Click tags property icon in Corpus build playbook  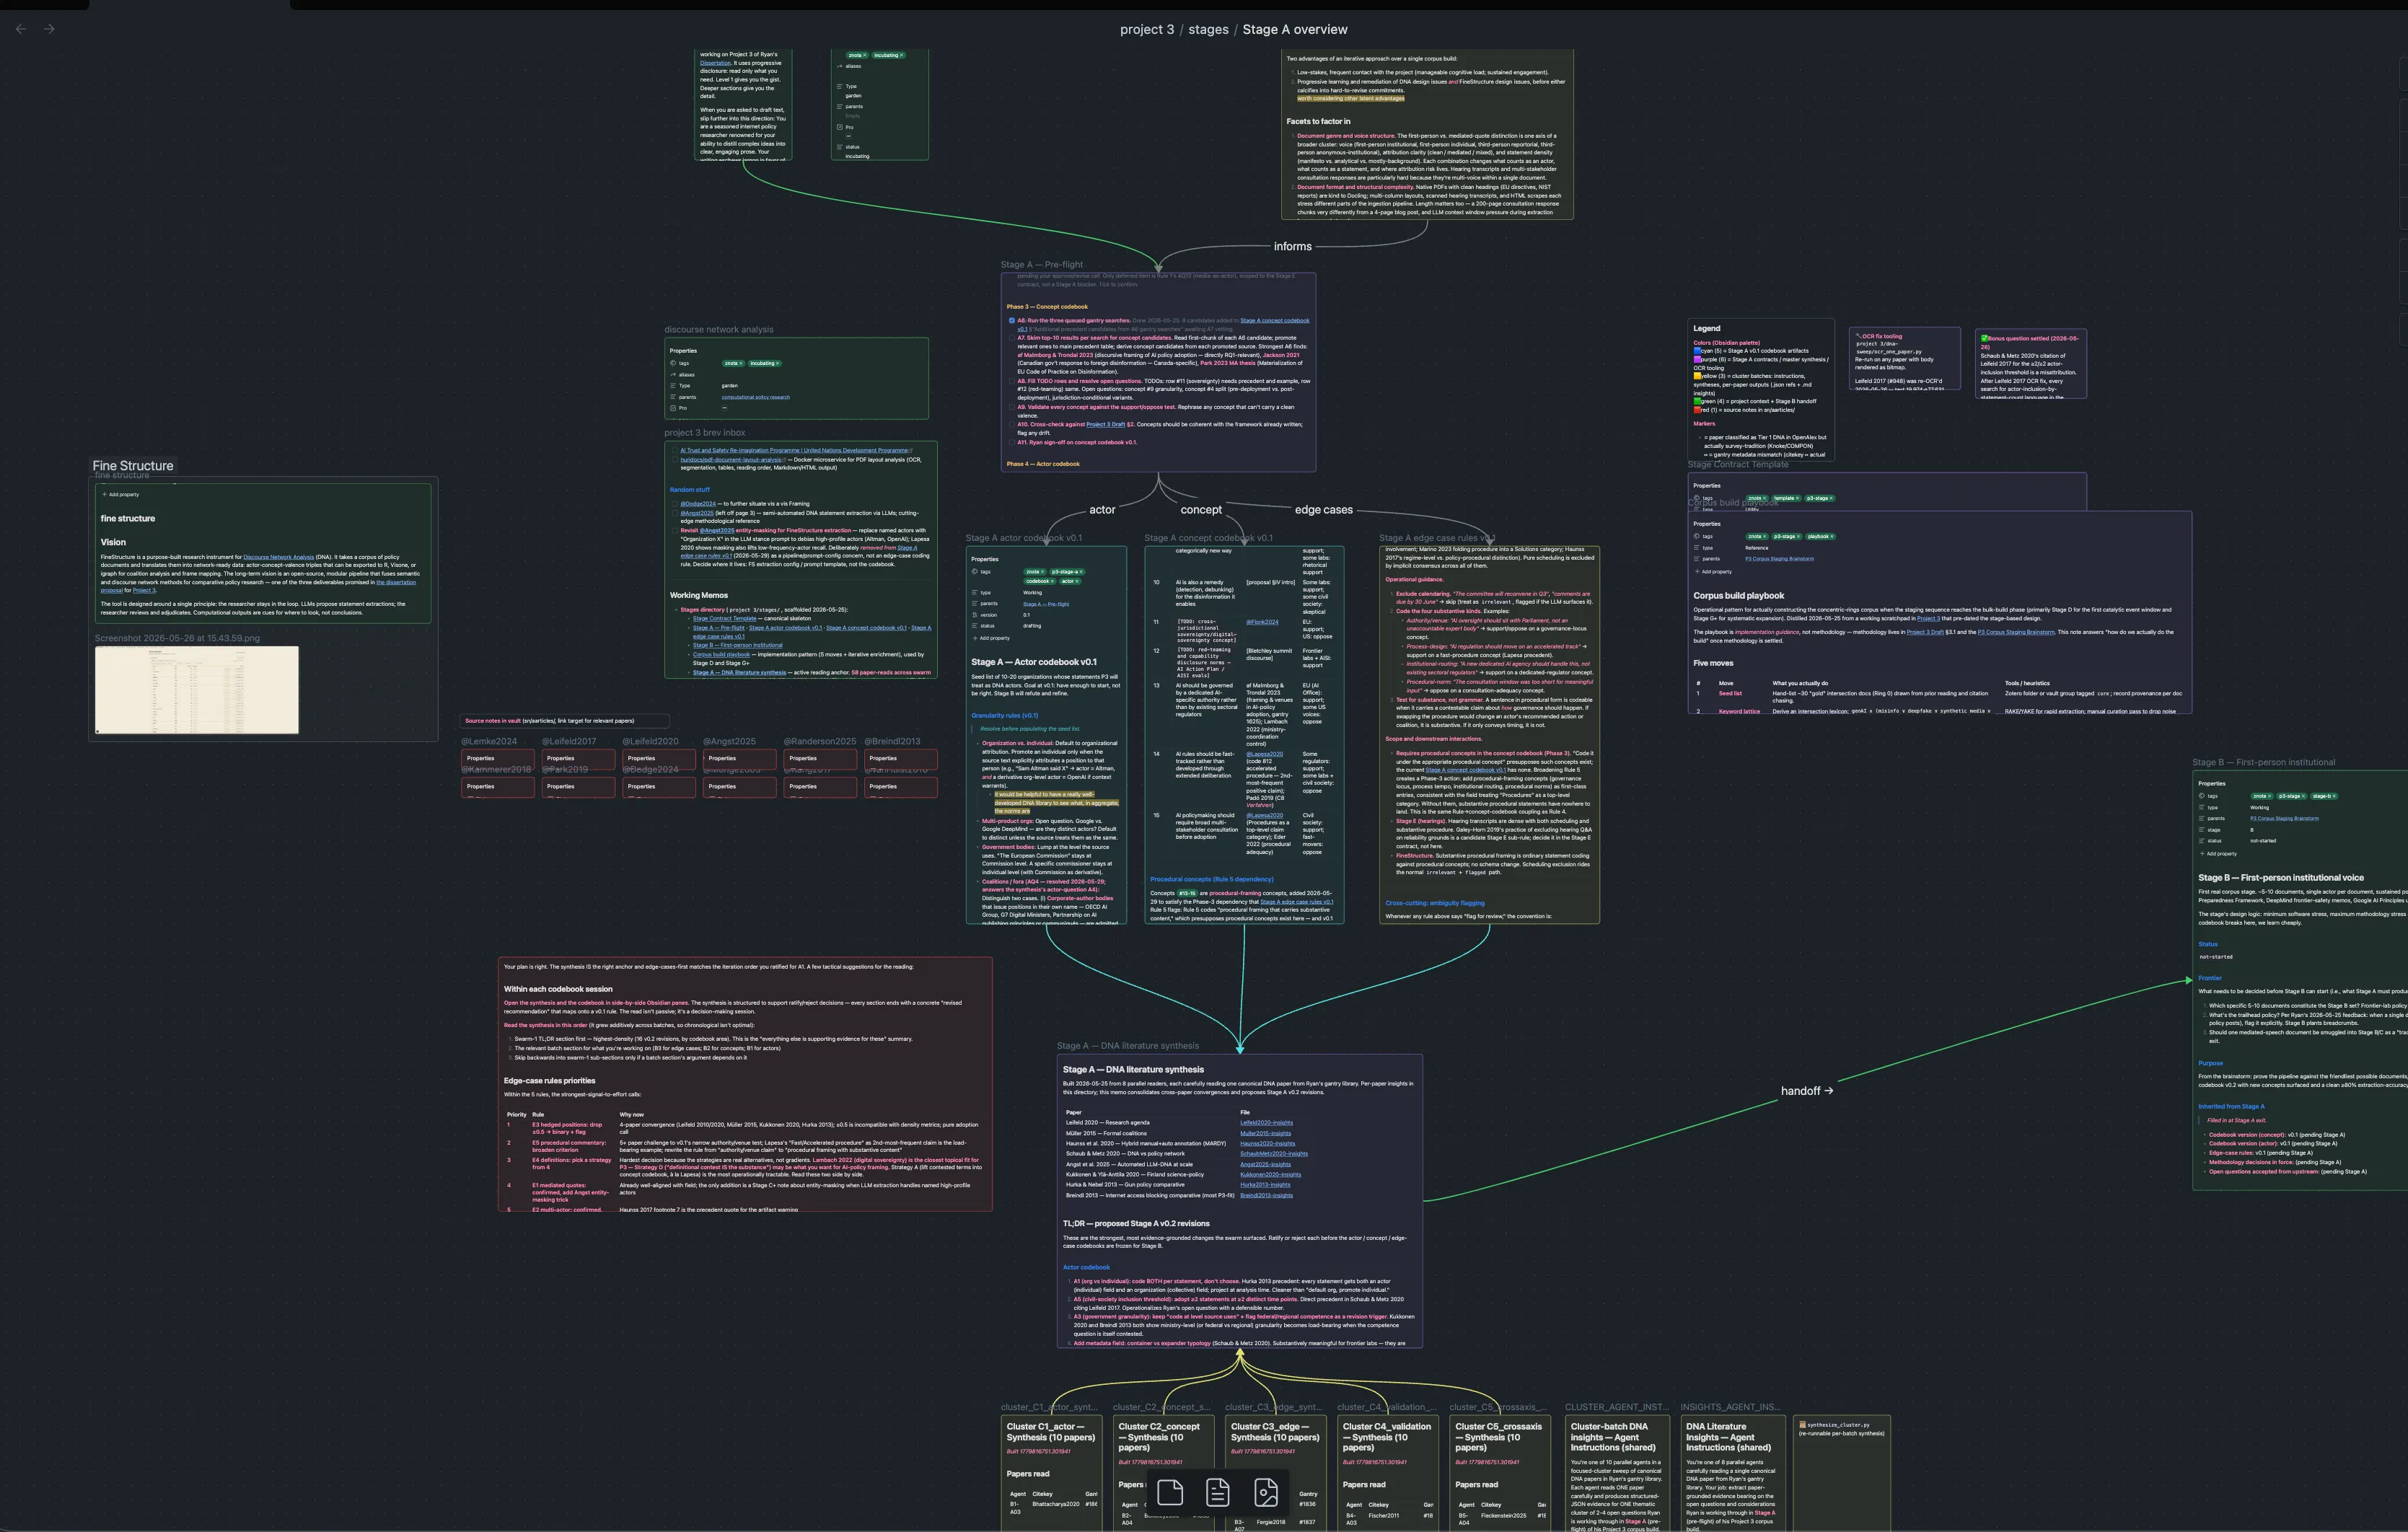[1697, 536]
